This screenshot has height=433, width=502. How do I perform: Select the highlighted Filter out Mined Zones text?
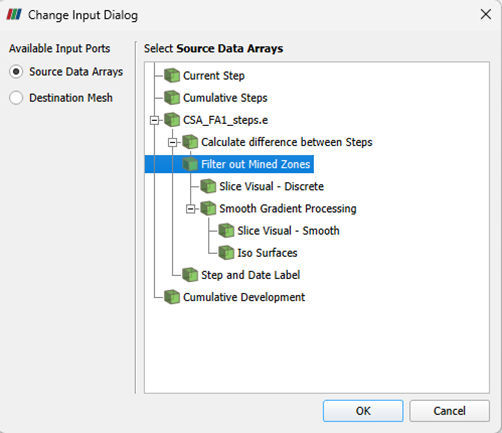(x=256, y=164)
